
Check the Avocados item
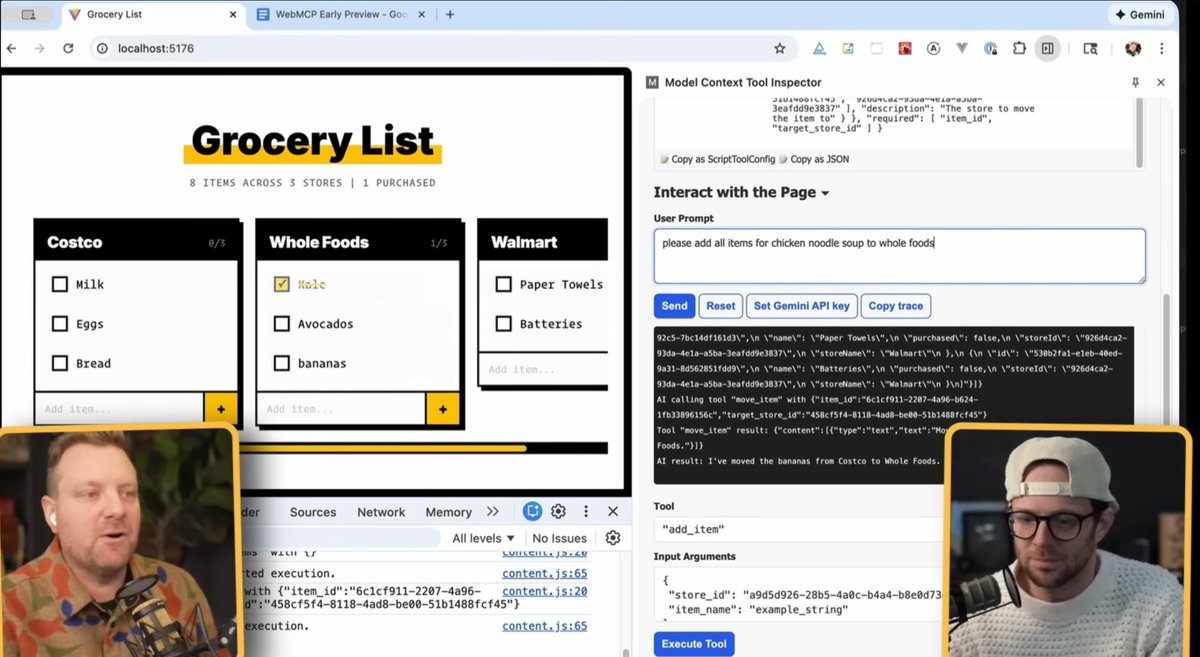coord(282,324)
